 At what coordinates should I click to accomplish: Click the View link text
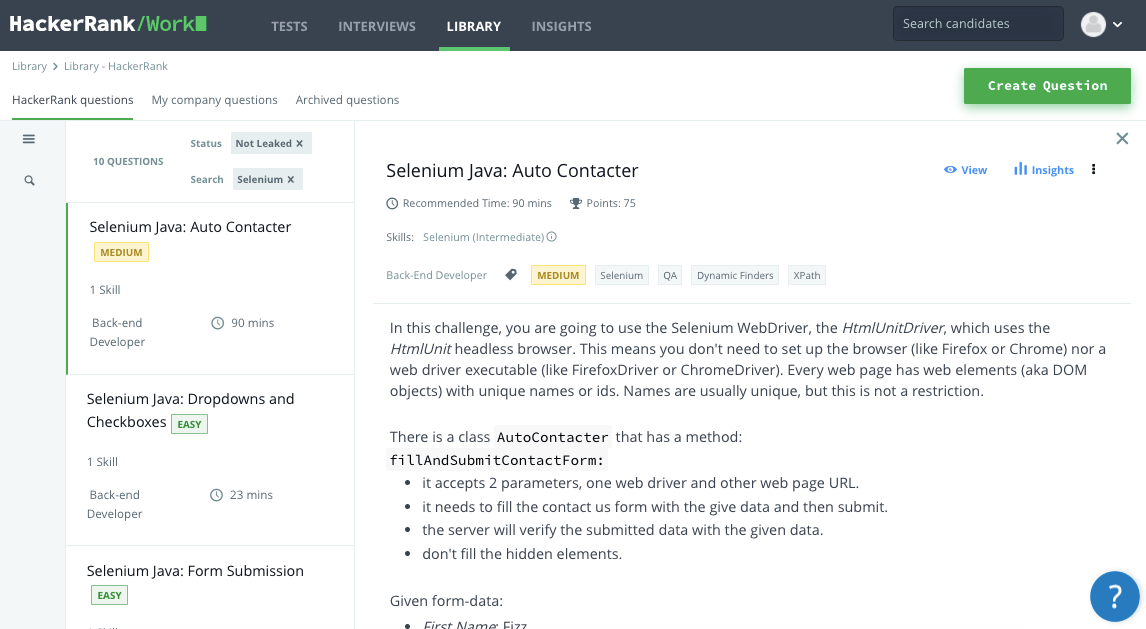point(974,170)
